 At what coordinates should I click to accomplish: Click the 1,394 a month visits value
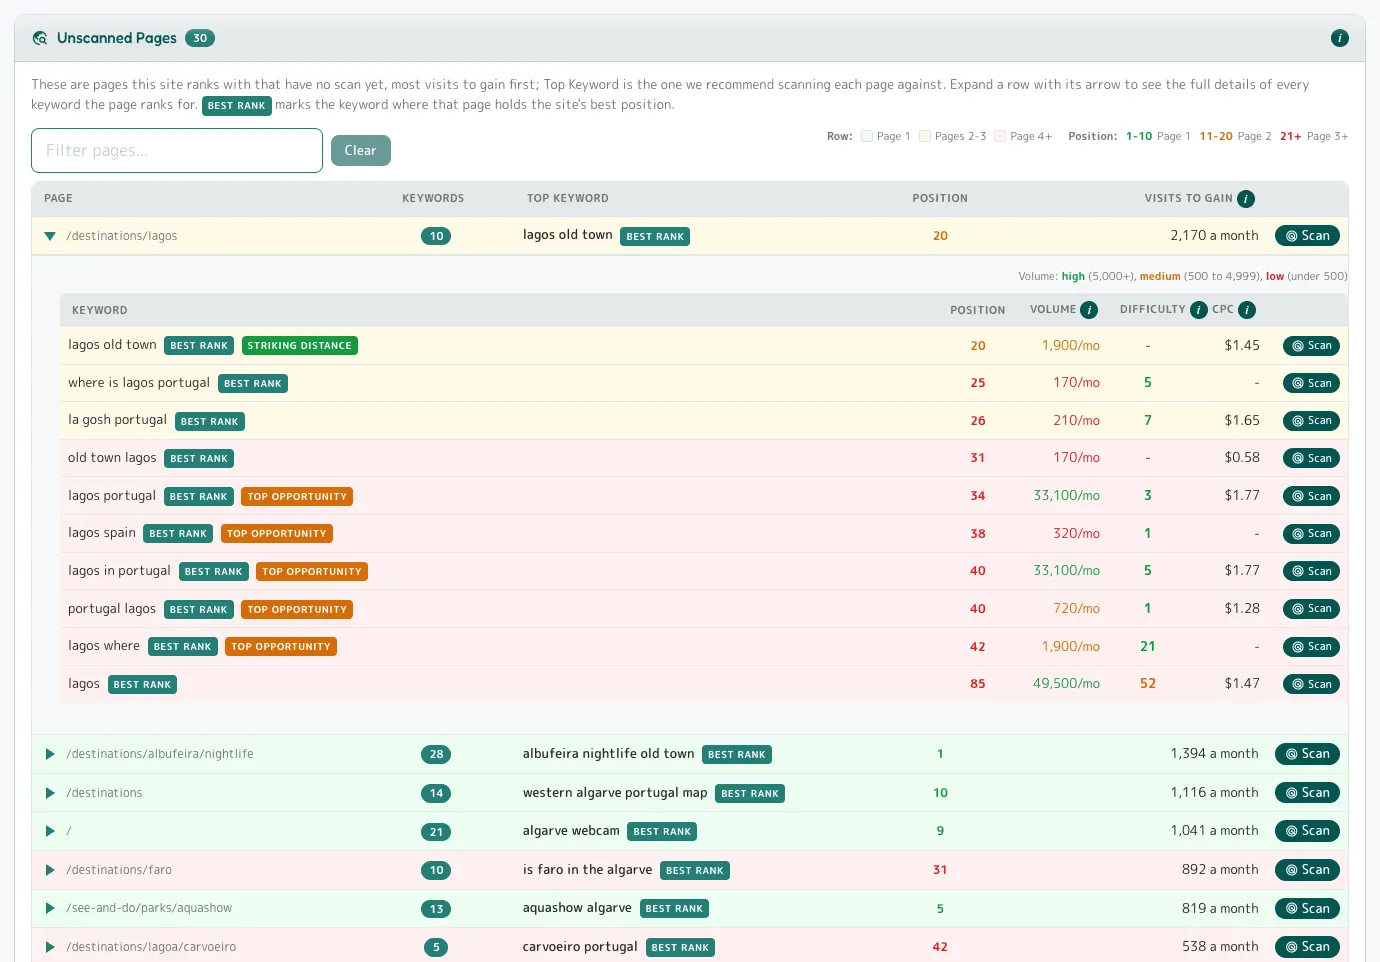1214,754
